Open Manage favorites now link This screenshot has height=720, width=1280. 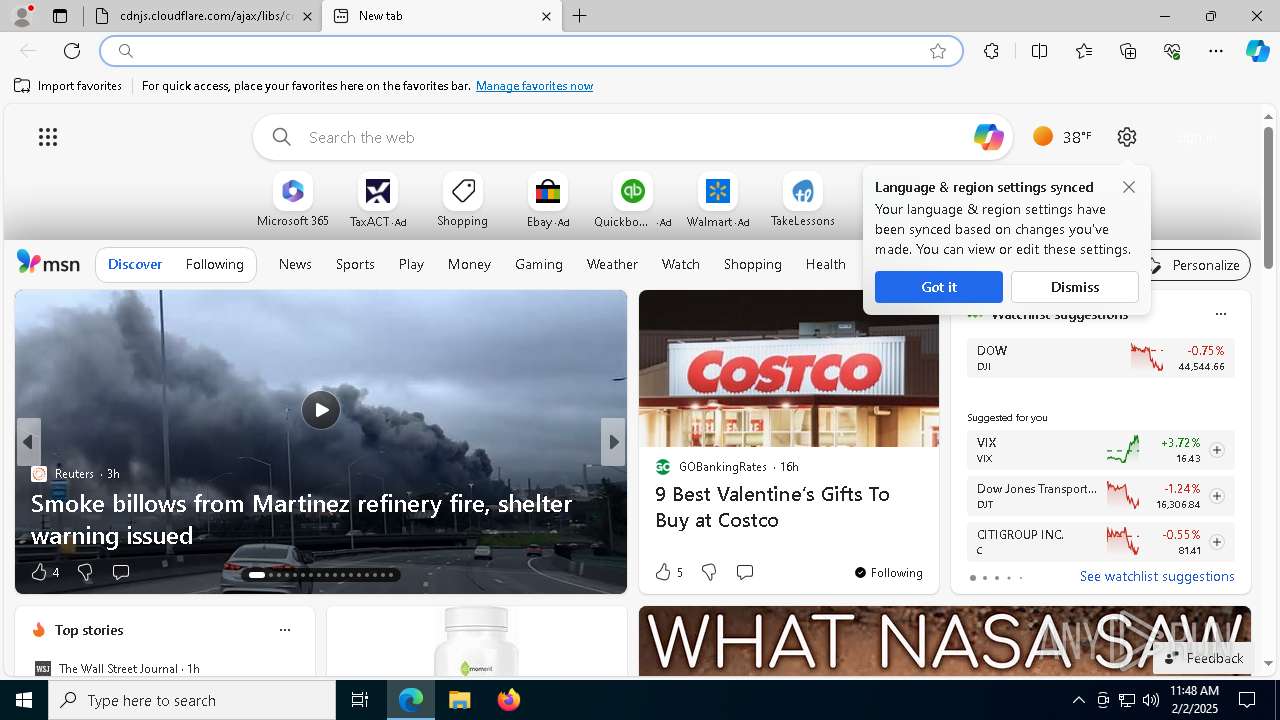534,86
